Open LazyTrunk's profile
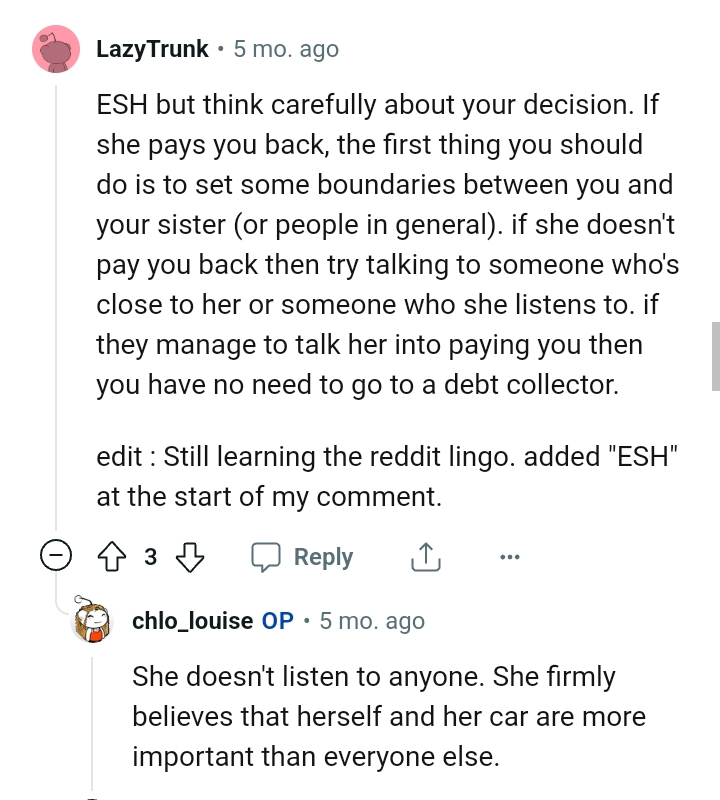 (151, 48)
